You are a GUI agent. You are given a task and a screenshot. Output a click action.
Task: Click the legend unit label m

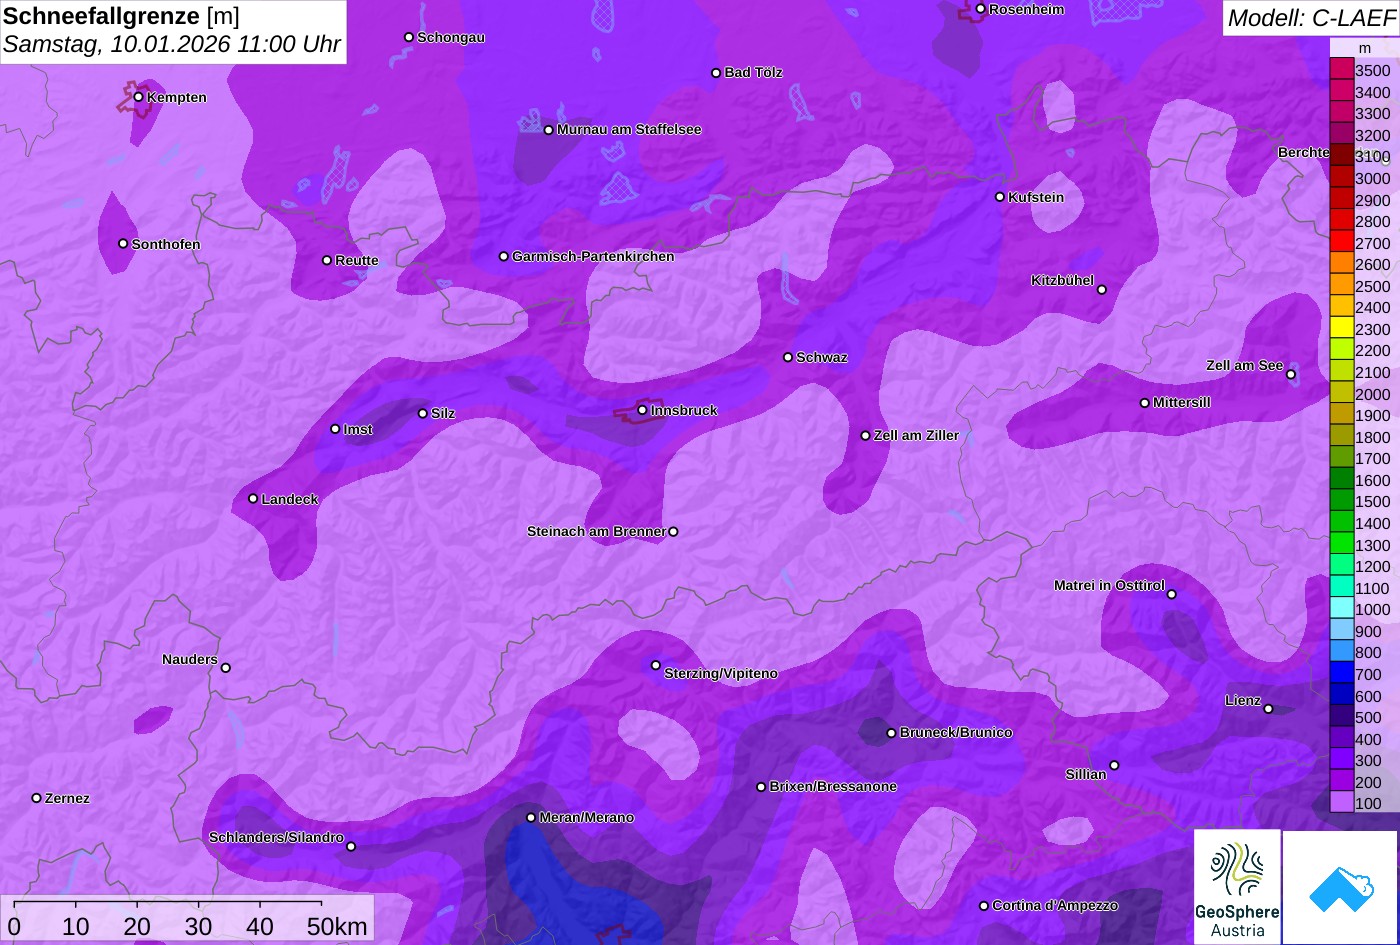(x=1365, y=48)
